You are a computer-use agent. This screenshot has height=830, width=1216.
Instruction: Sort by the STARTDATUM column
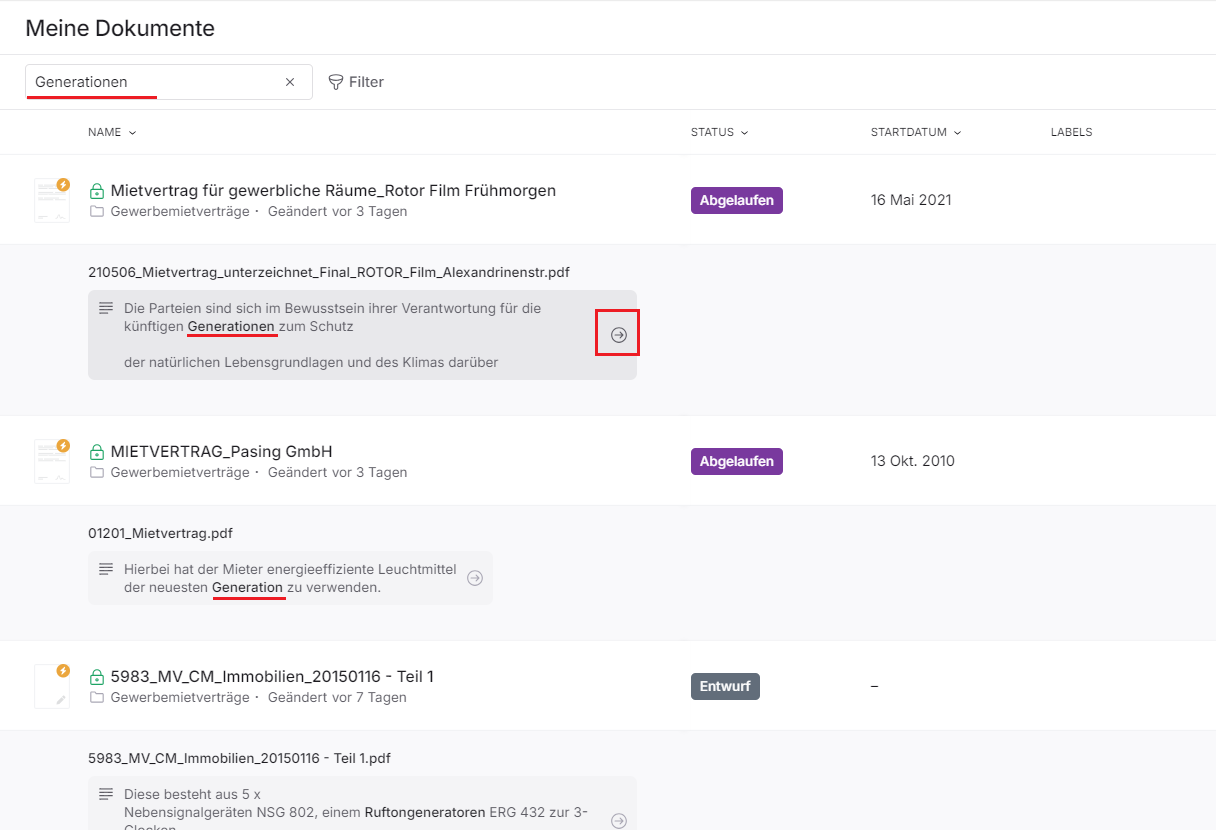(915, 132)
